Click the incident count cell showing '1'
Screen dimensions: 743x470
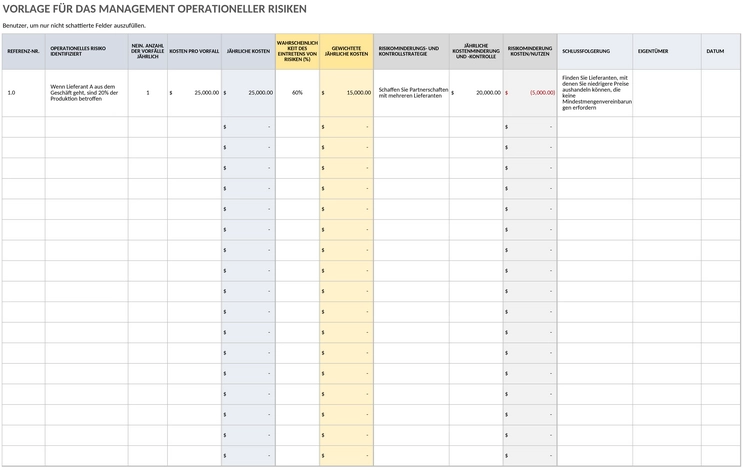click(148, 93)
